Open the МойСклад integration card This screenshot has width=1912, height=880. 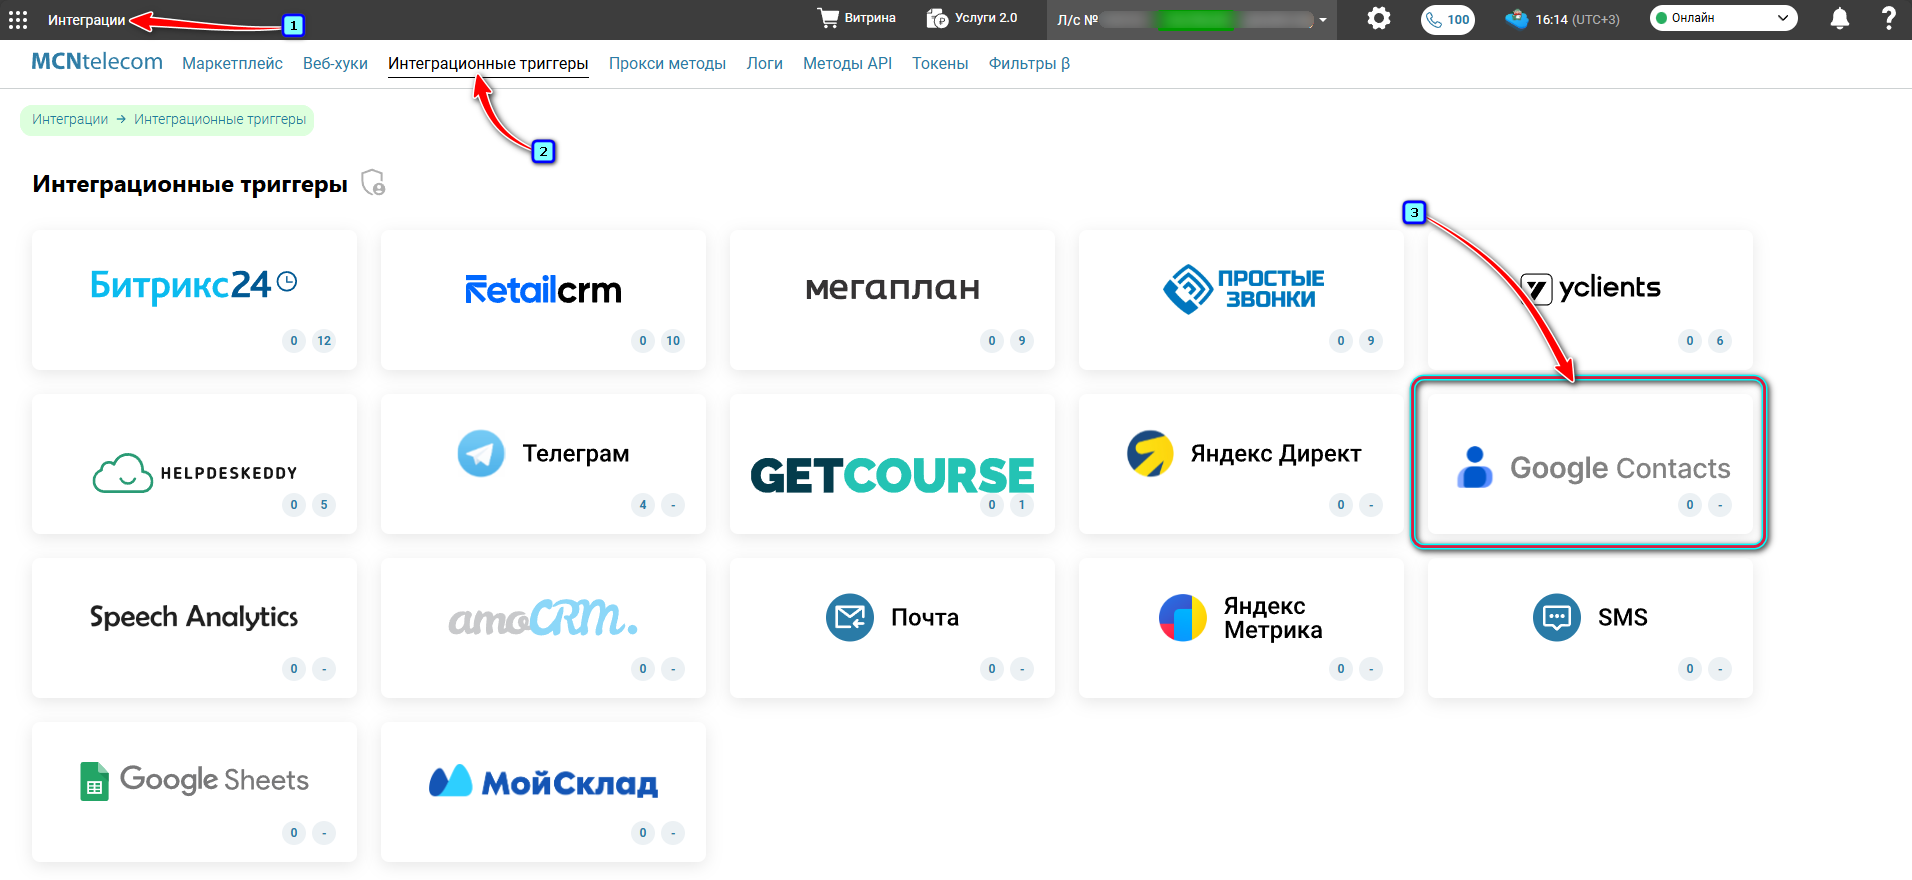(x=543, y=792)
